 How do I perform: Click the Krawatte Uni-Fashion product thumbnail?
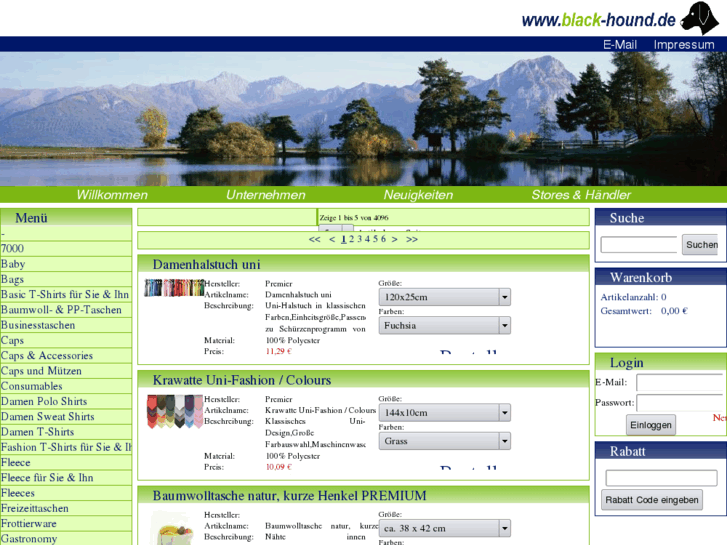(175, 411)
